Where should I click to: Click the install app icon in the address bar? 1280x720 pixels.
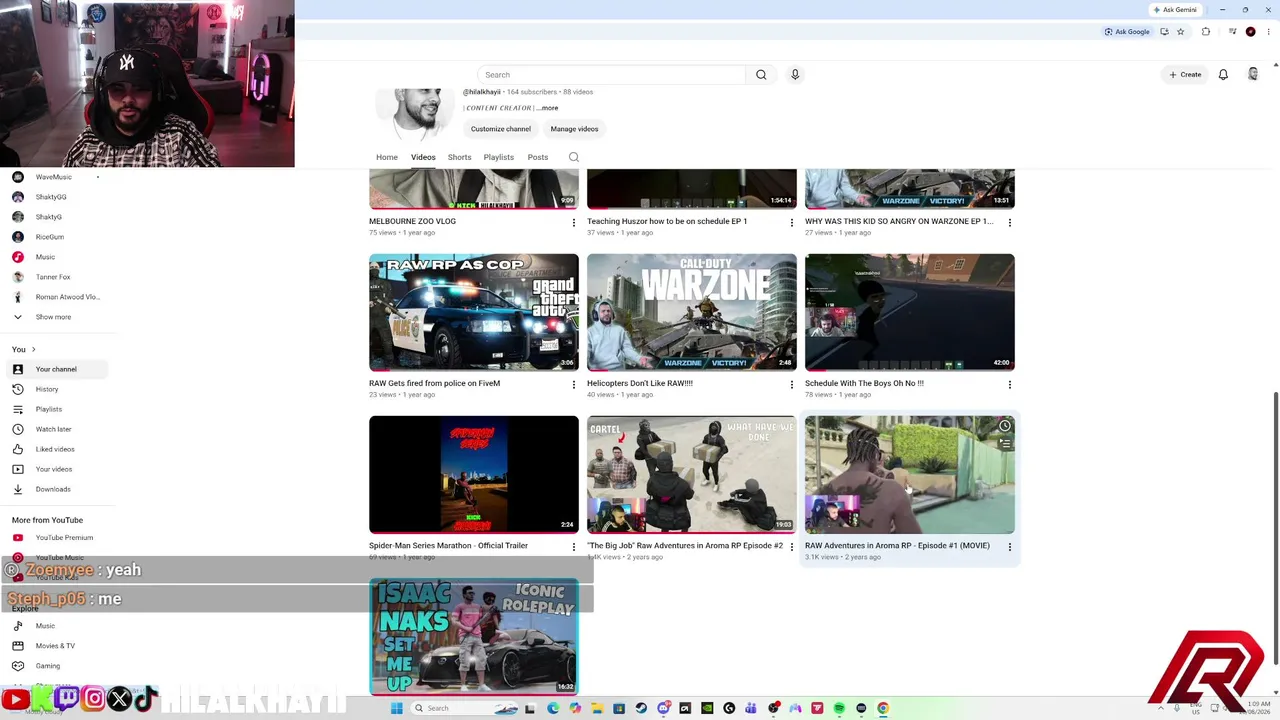(x=1164, y=32)
